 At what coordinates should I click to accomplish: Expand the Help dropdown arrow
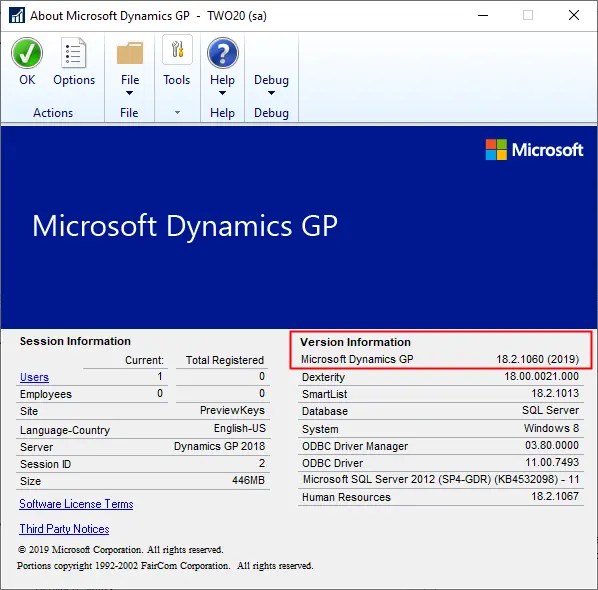tap(222, 93)
